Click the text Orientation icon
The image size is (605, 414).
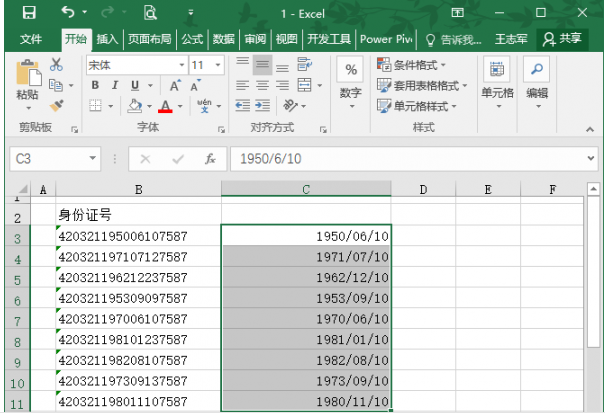(291, 105)
